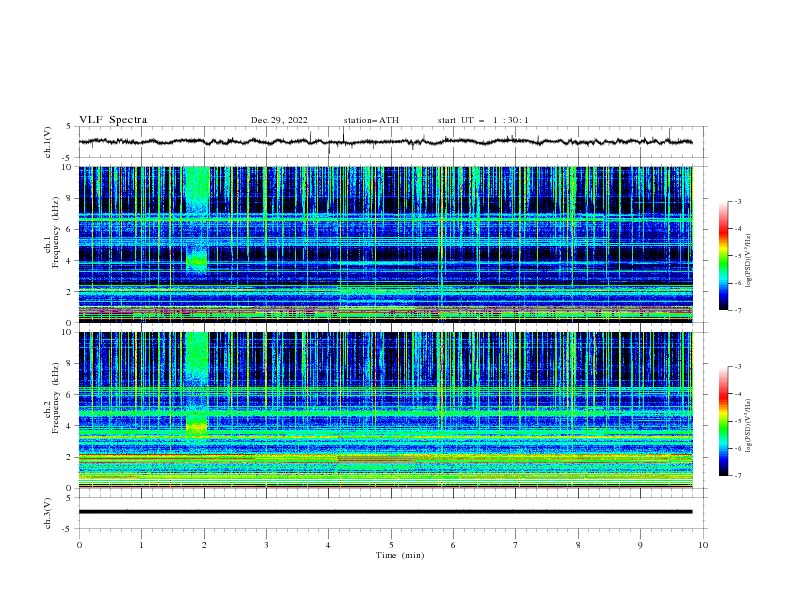Click the log(PSD) label beside ch.2 color bar
This screenshot has height=612, width=792.
(x=749, y=426)
